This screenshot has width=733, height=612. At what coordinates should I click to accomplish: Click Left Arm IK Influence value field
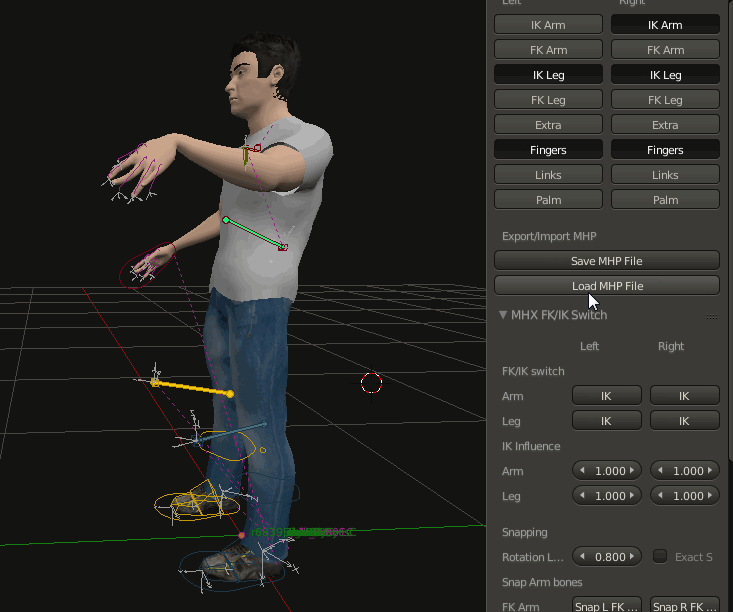(606, 470)
